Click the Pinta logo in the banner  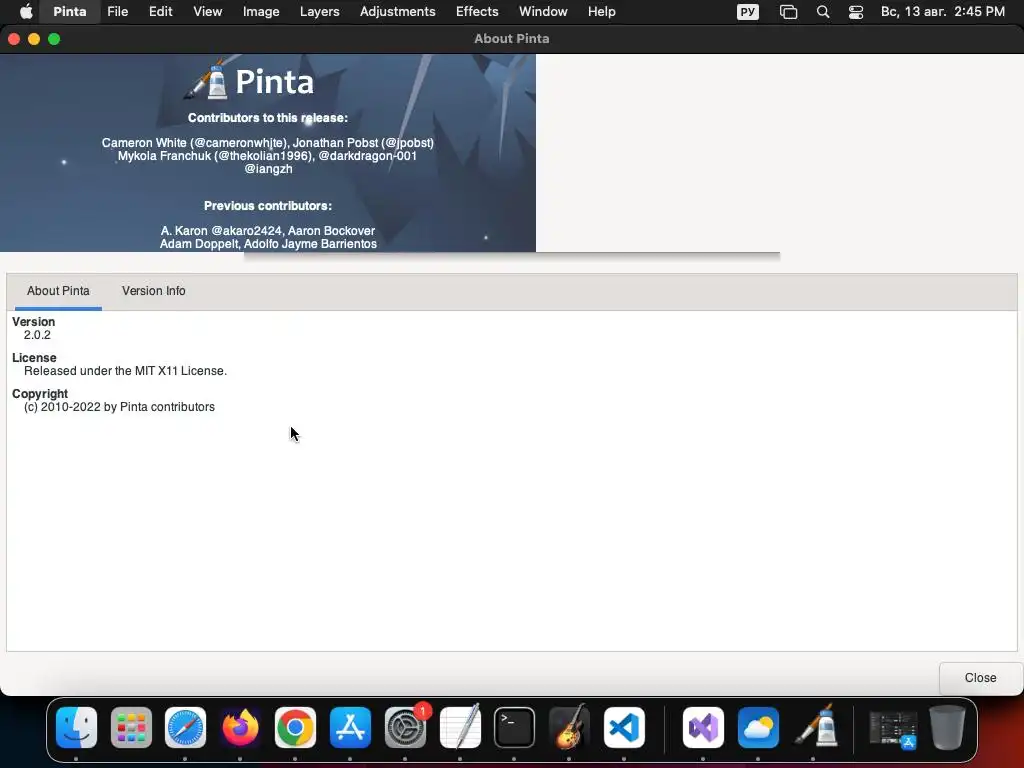point(250,81)
